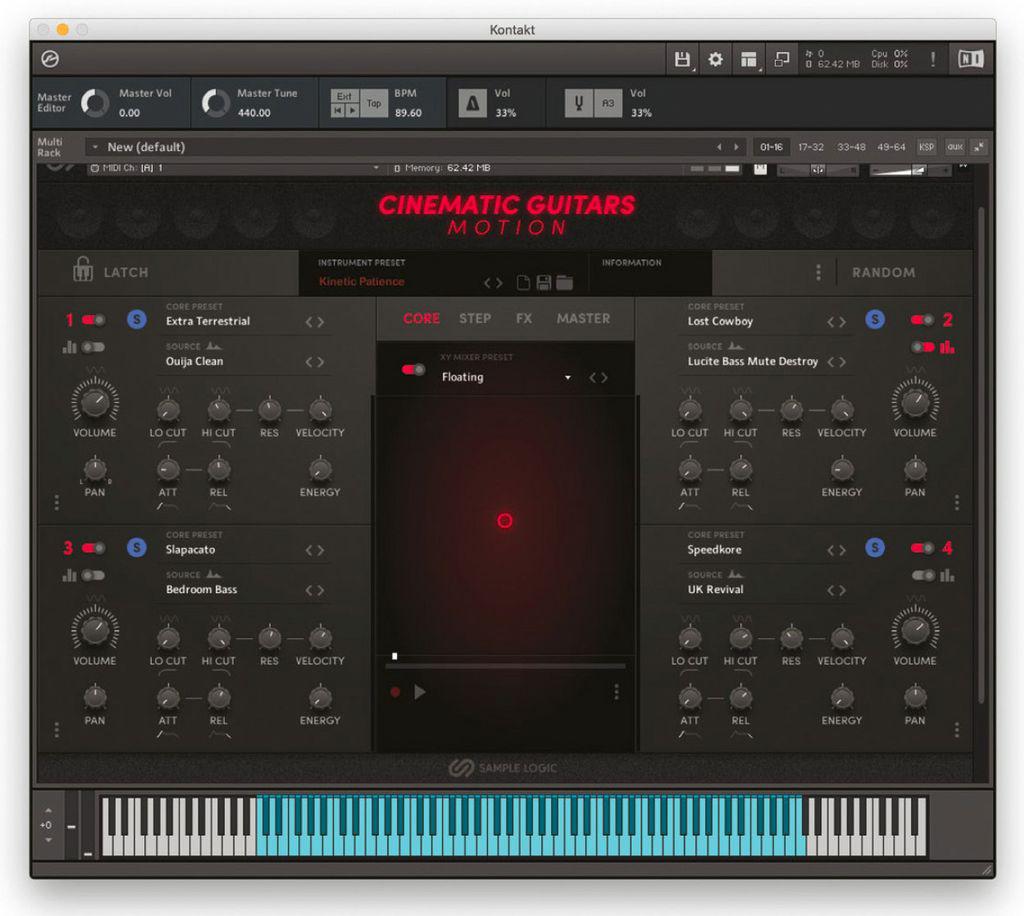Toggle core 4 power switch
Viewport: 1024px width, 916px height.
coord(922,548)
